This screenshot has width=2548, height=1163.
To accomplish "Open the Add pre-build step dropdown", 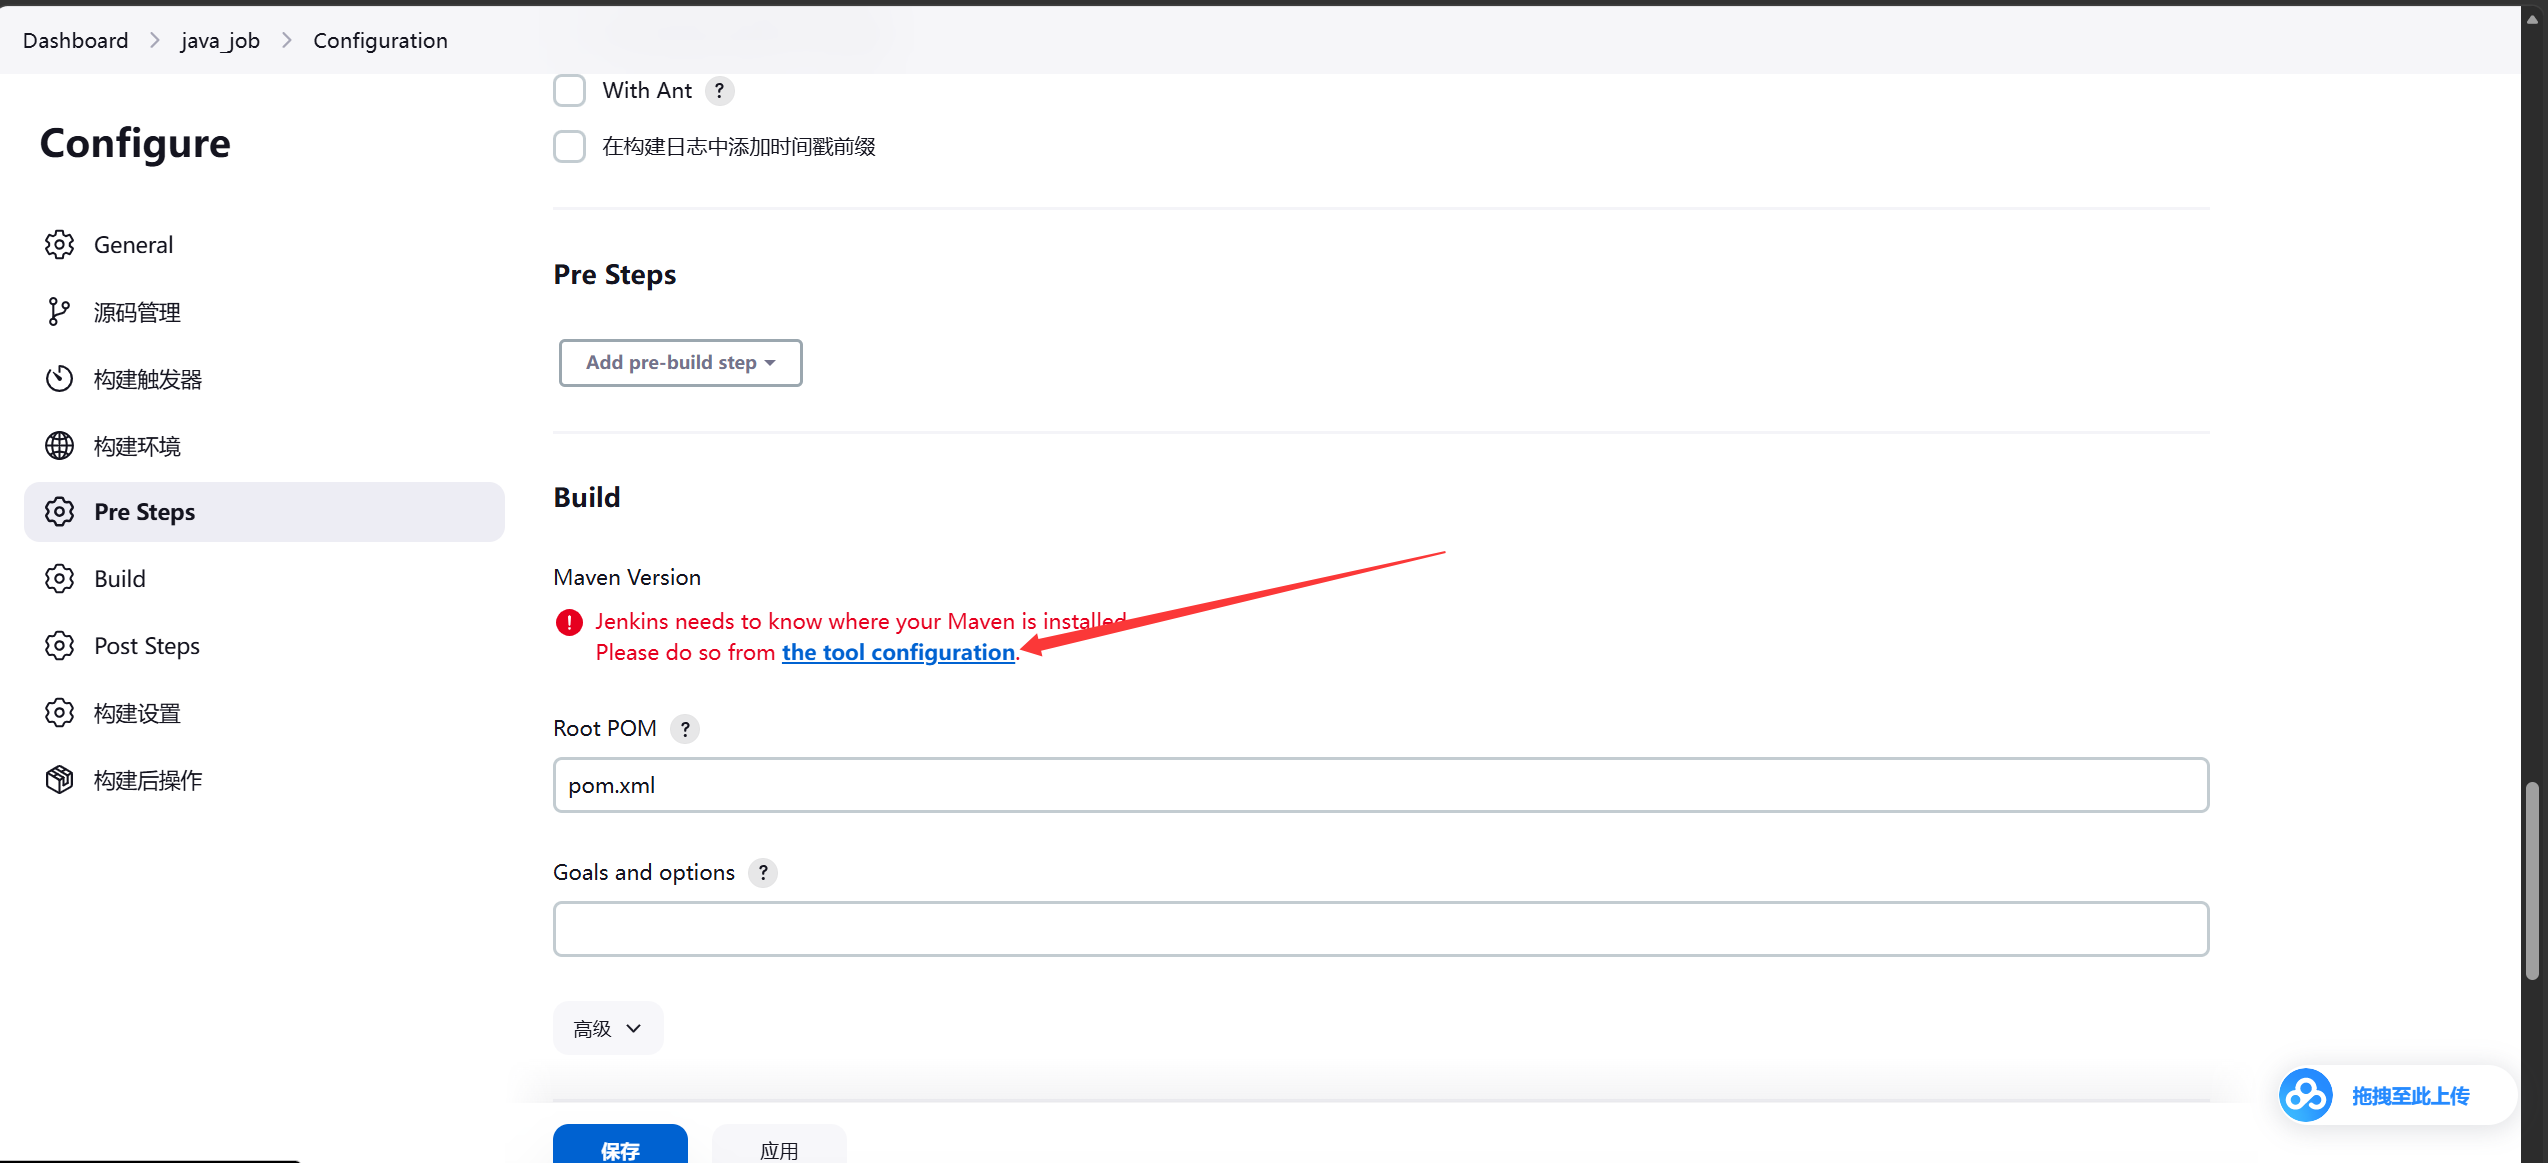I will (680, 363).
